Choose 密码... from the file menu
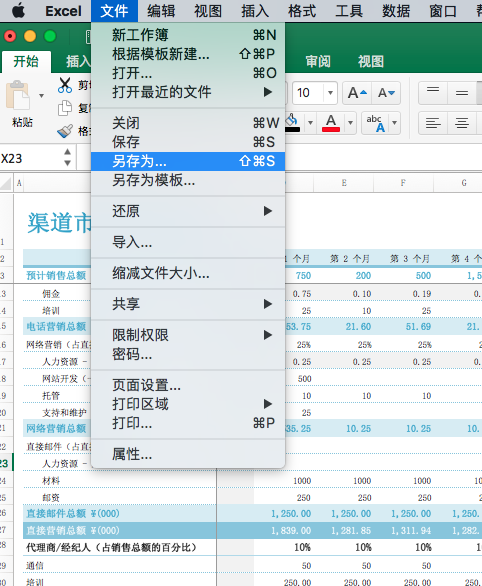This screenshot has width=482, height=586. 188,354
